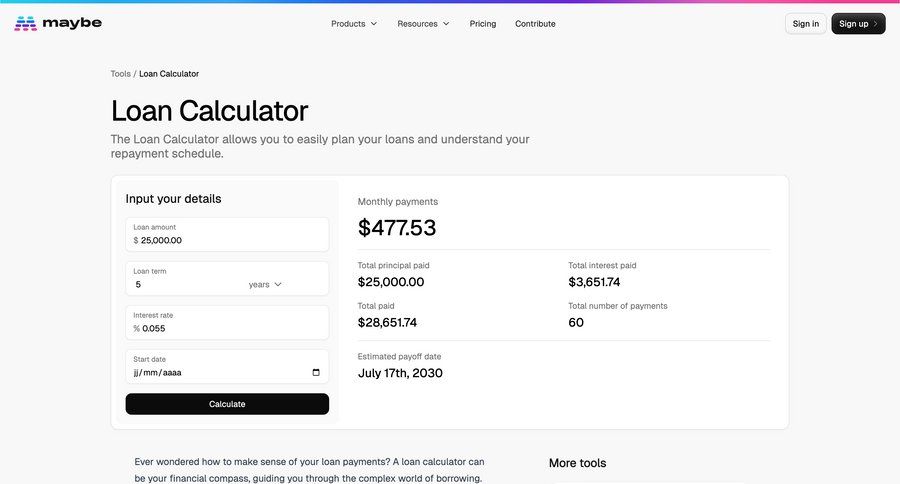Open the Contribute page

(536, 24)
